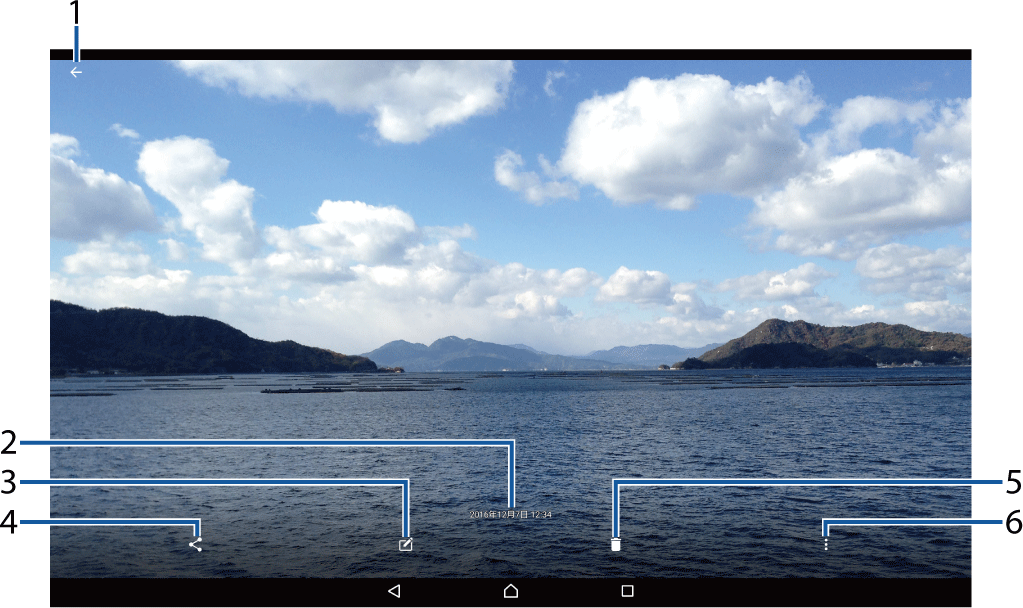Tap the large white cloud in the upper right
Screen dimensions: 1023x608
click(690, 135)
